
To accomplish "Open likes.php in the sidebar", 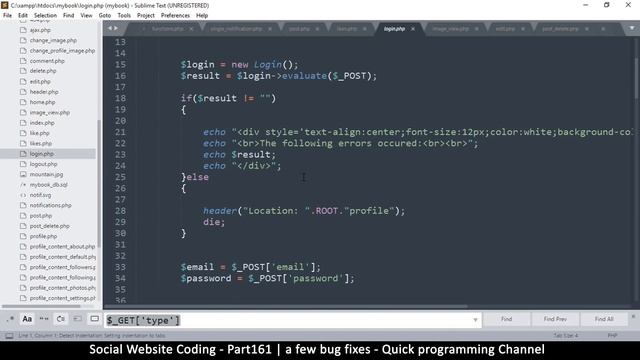I will [x=41, y=143].
